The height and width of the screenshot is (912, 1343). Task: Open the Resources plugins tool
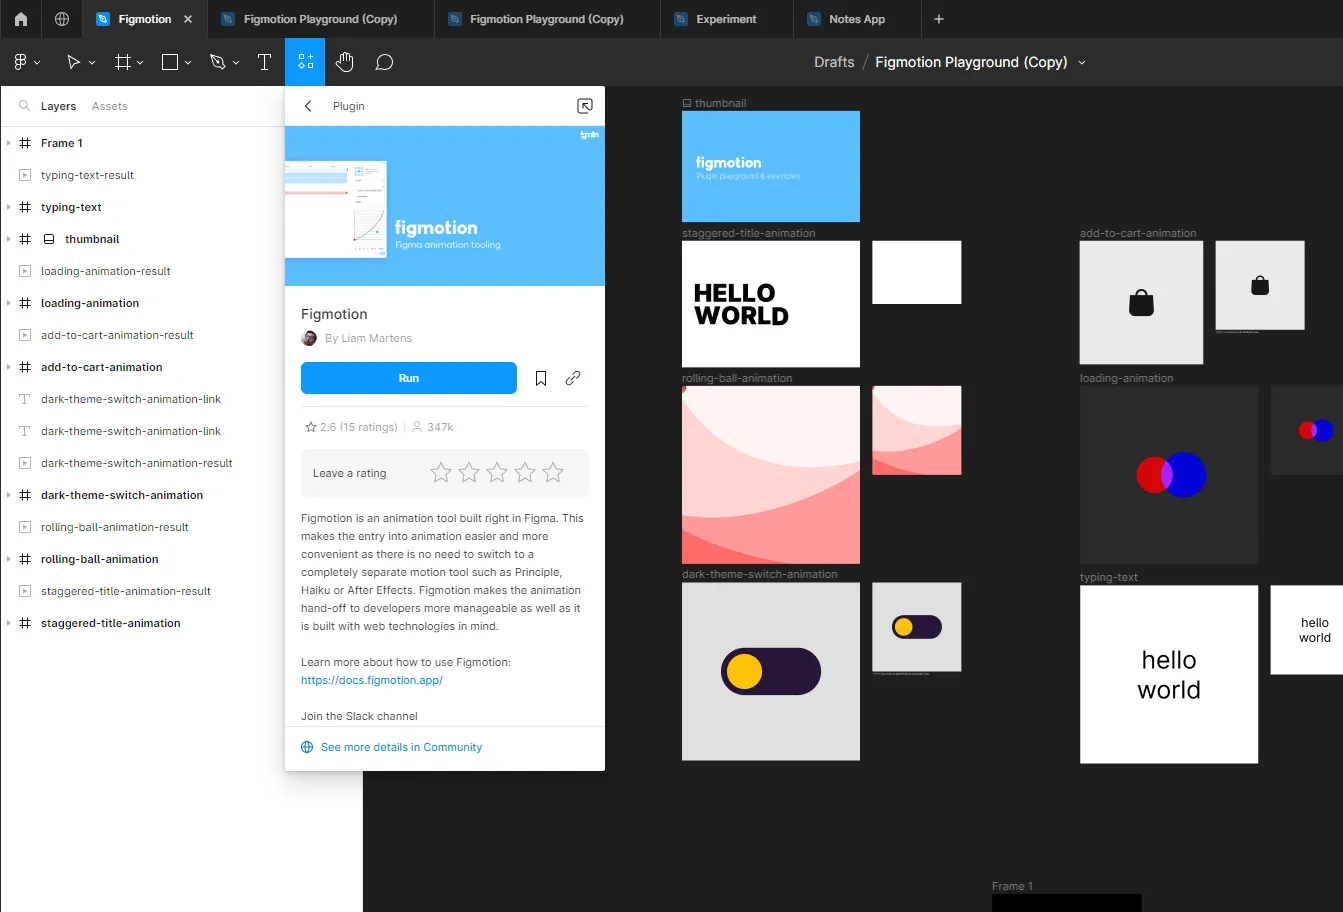306,62
